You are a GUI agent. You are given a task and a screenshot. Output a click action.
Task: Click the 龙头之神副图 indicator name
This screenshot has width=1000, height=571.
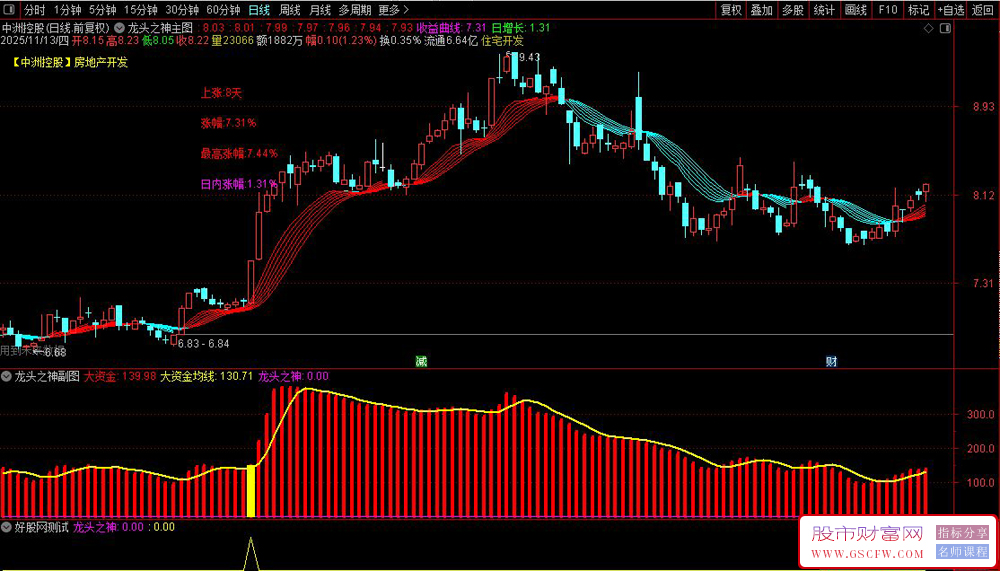(x=47, y=376)
